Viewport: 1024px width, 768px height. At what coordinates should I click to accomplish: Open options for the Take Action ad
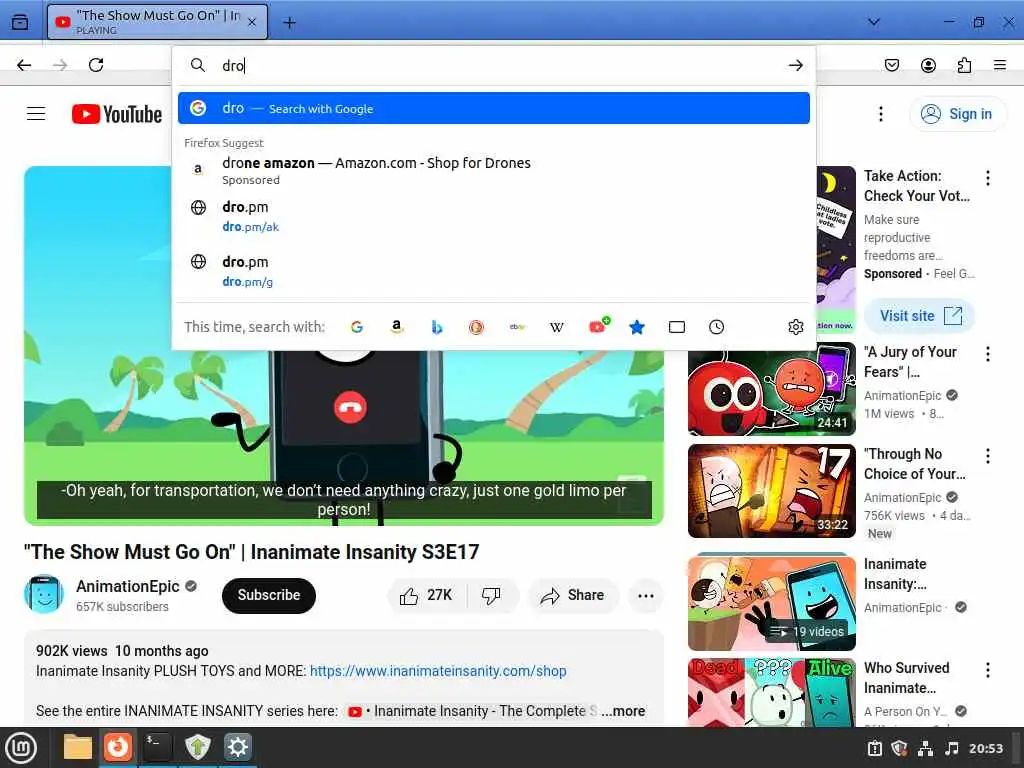pos(987,178)
